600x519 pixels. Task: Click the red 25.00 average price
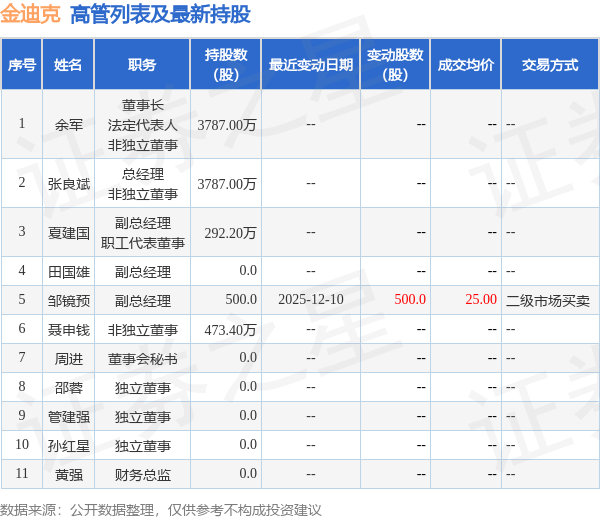[481, 299]
